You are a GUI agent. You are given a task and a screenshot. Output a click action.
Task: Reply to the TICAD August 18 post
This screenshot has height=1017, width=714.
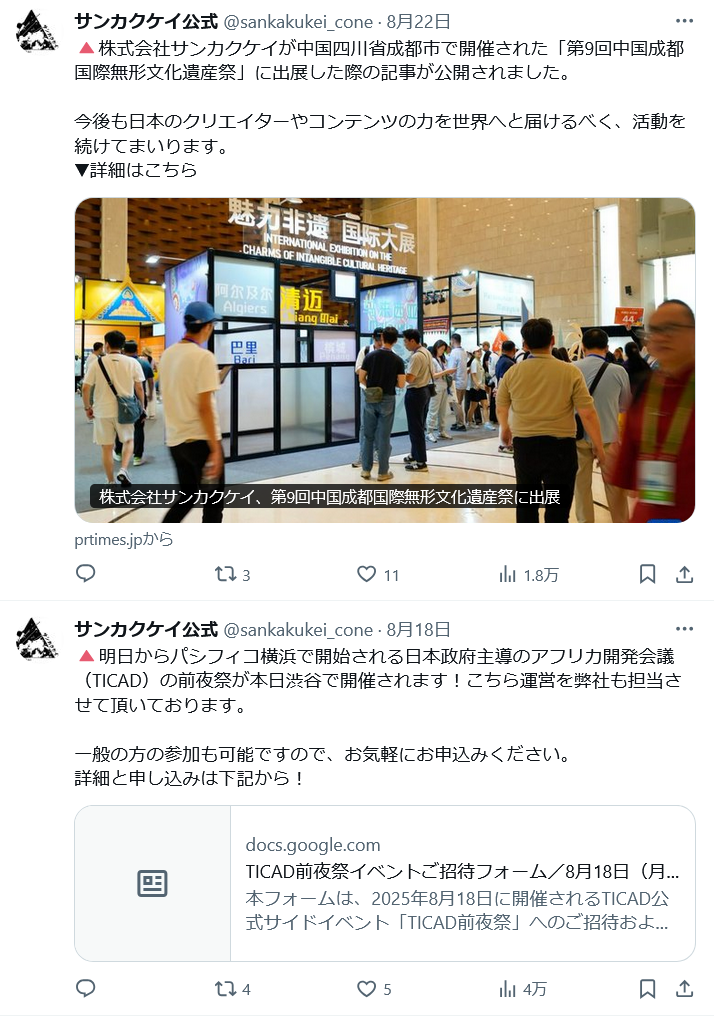pyautogui.click(x=86, y=988)
